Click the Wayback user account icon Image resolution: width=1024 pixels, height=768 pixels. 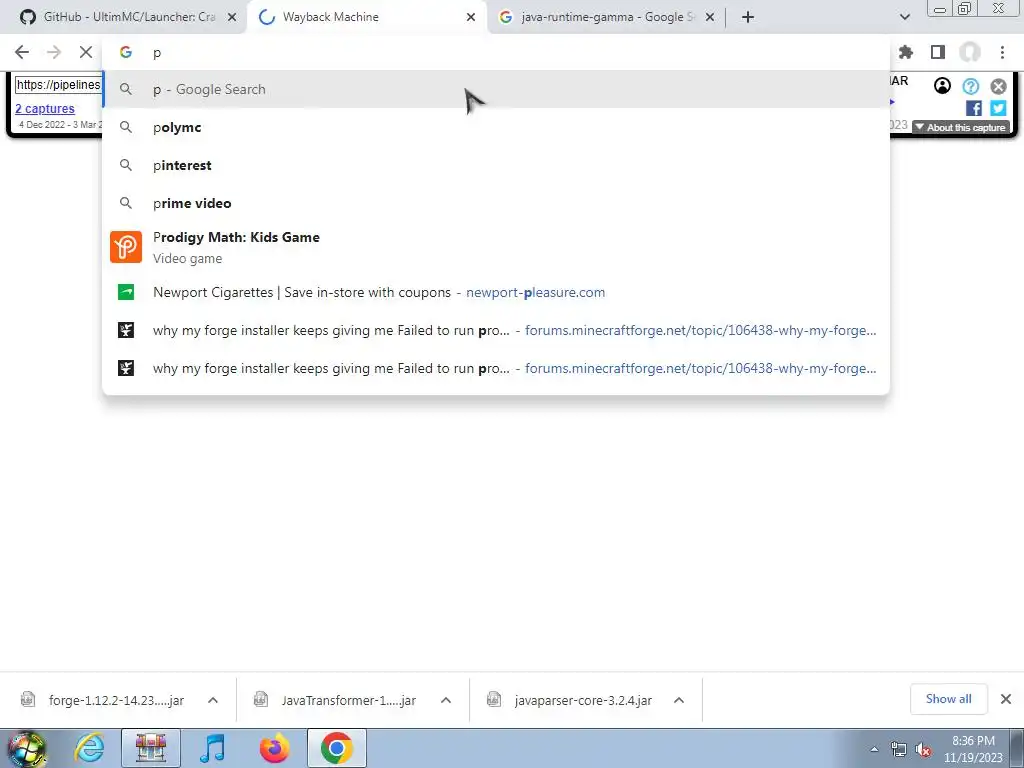click(x=942, y=86)
